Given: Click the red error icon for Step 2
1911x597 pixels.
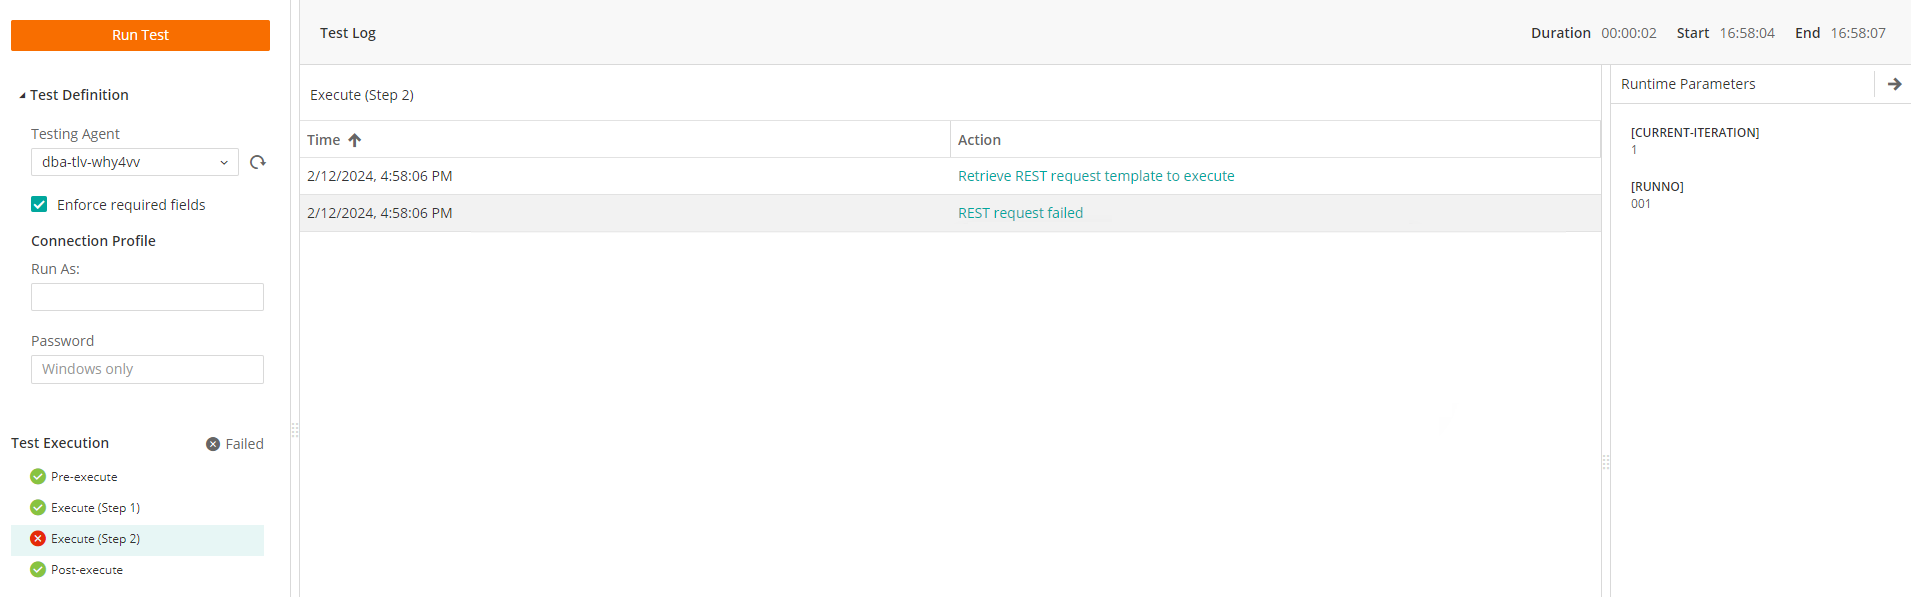Looking at the screenshot, I should 38,539.
